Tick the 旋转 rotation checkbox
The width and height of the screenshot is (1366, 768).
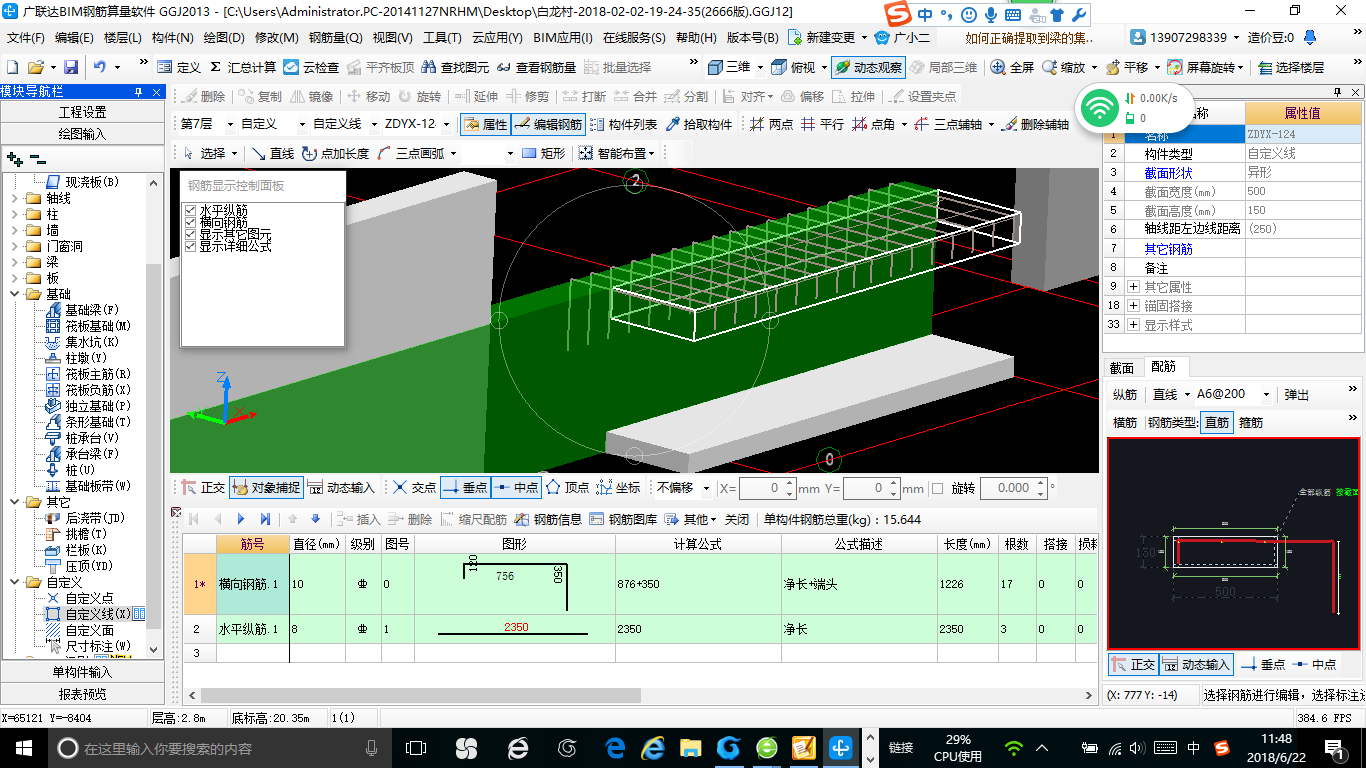tap(937, 488)
